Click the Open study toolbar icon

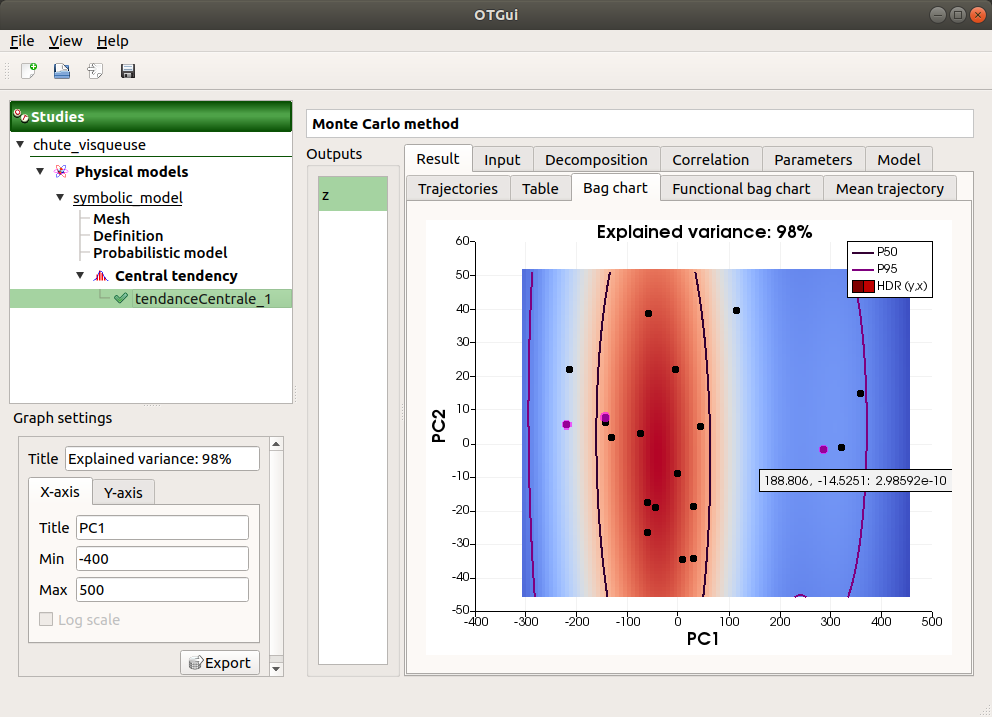tap(62, 71)
